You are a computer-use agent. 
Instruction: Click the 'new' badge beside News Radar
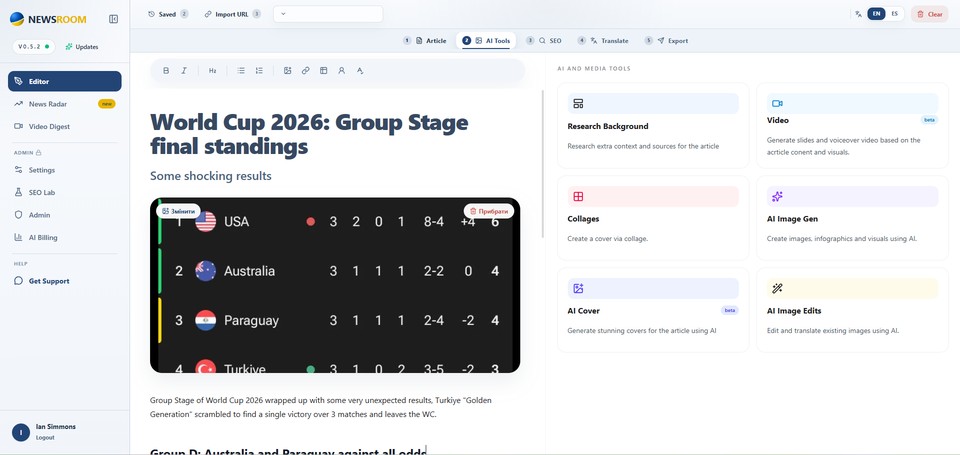click(x=107, y=104)
